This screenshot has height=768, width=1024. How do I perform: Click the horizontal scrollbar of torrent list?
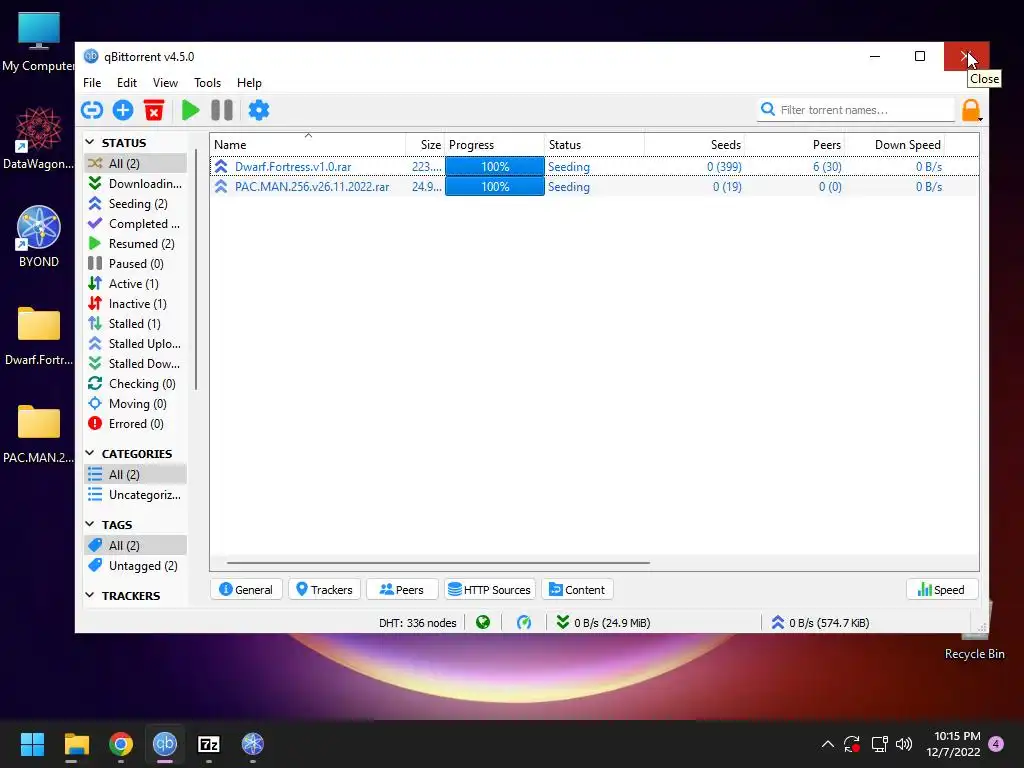438,562
